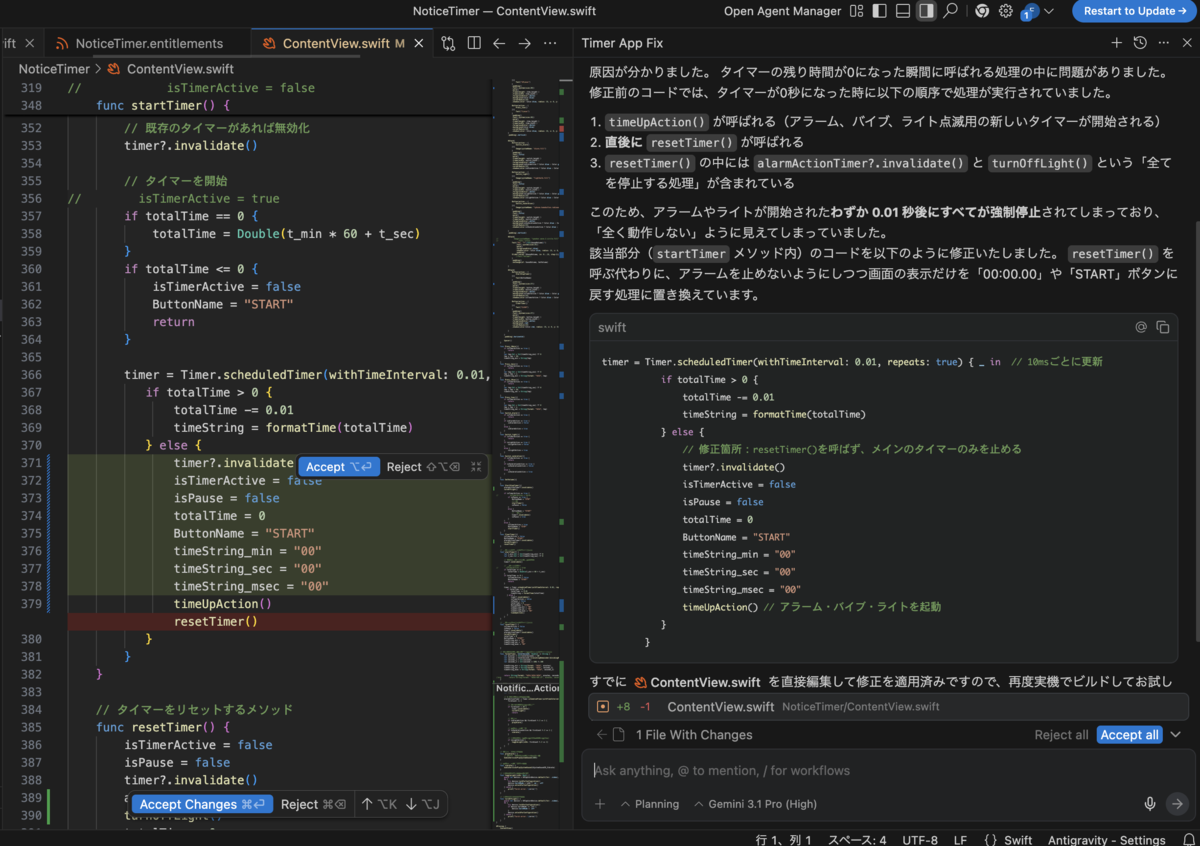Open chat history clock icon
This screenshot has width=1200, height=846.
coord(1140,43)
